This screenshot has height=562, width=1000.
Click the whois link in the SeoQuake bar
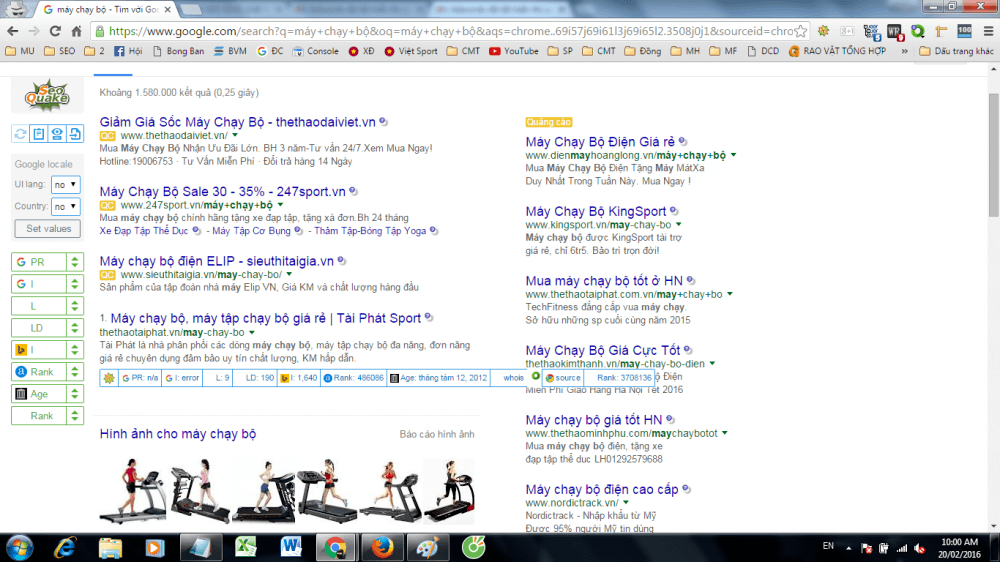513,378
